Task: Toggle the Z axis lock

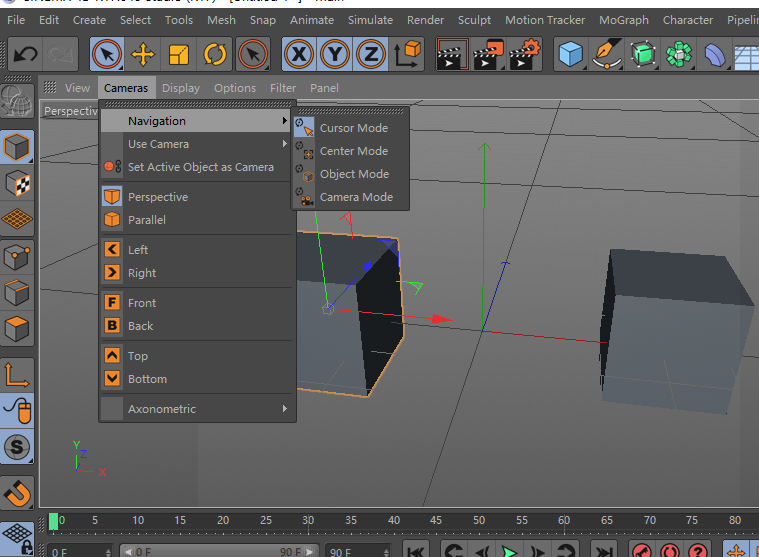Action: (x=371, y=54)
